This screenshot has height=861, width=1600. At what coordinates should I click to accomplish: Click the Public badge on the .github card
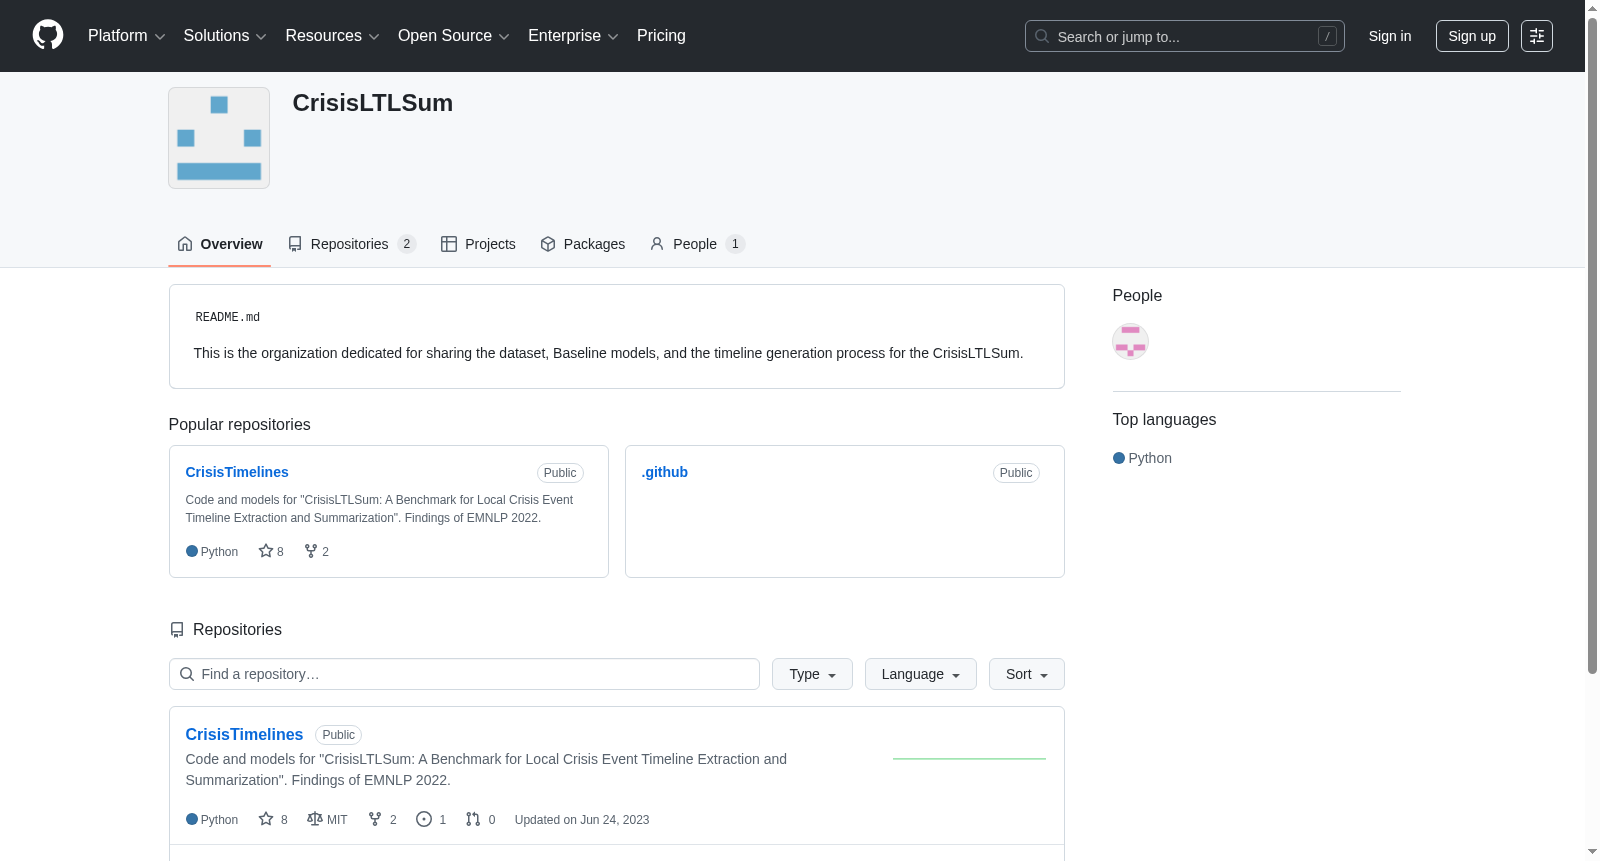1016,473
